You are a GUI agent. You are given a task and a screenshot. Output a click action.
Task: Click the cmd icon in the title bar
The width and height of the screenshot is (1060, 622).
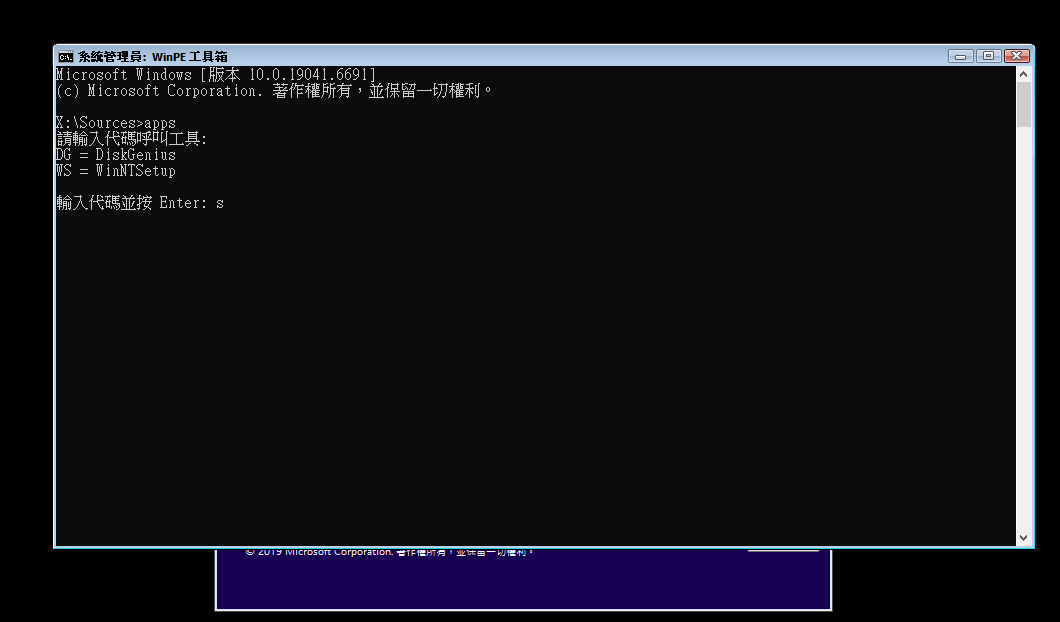click(x=66, y=56)
